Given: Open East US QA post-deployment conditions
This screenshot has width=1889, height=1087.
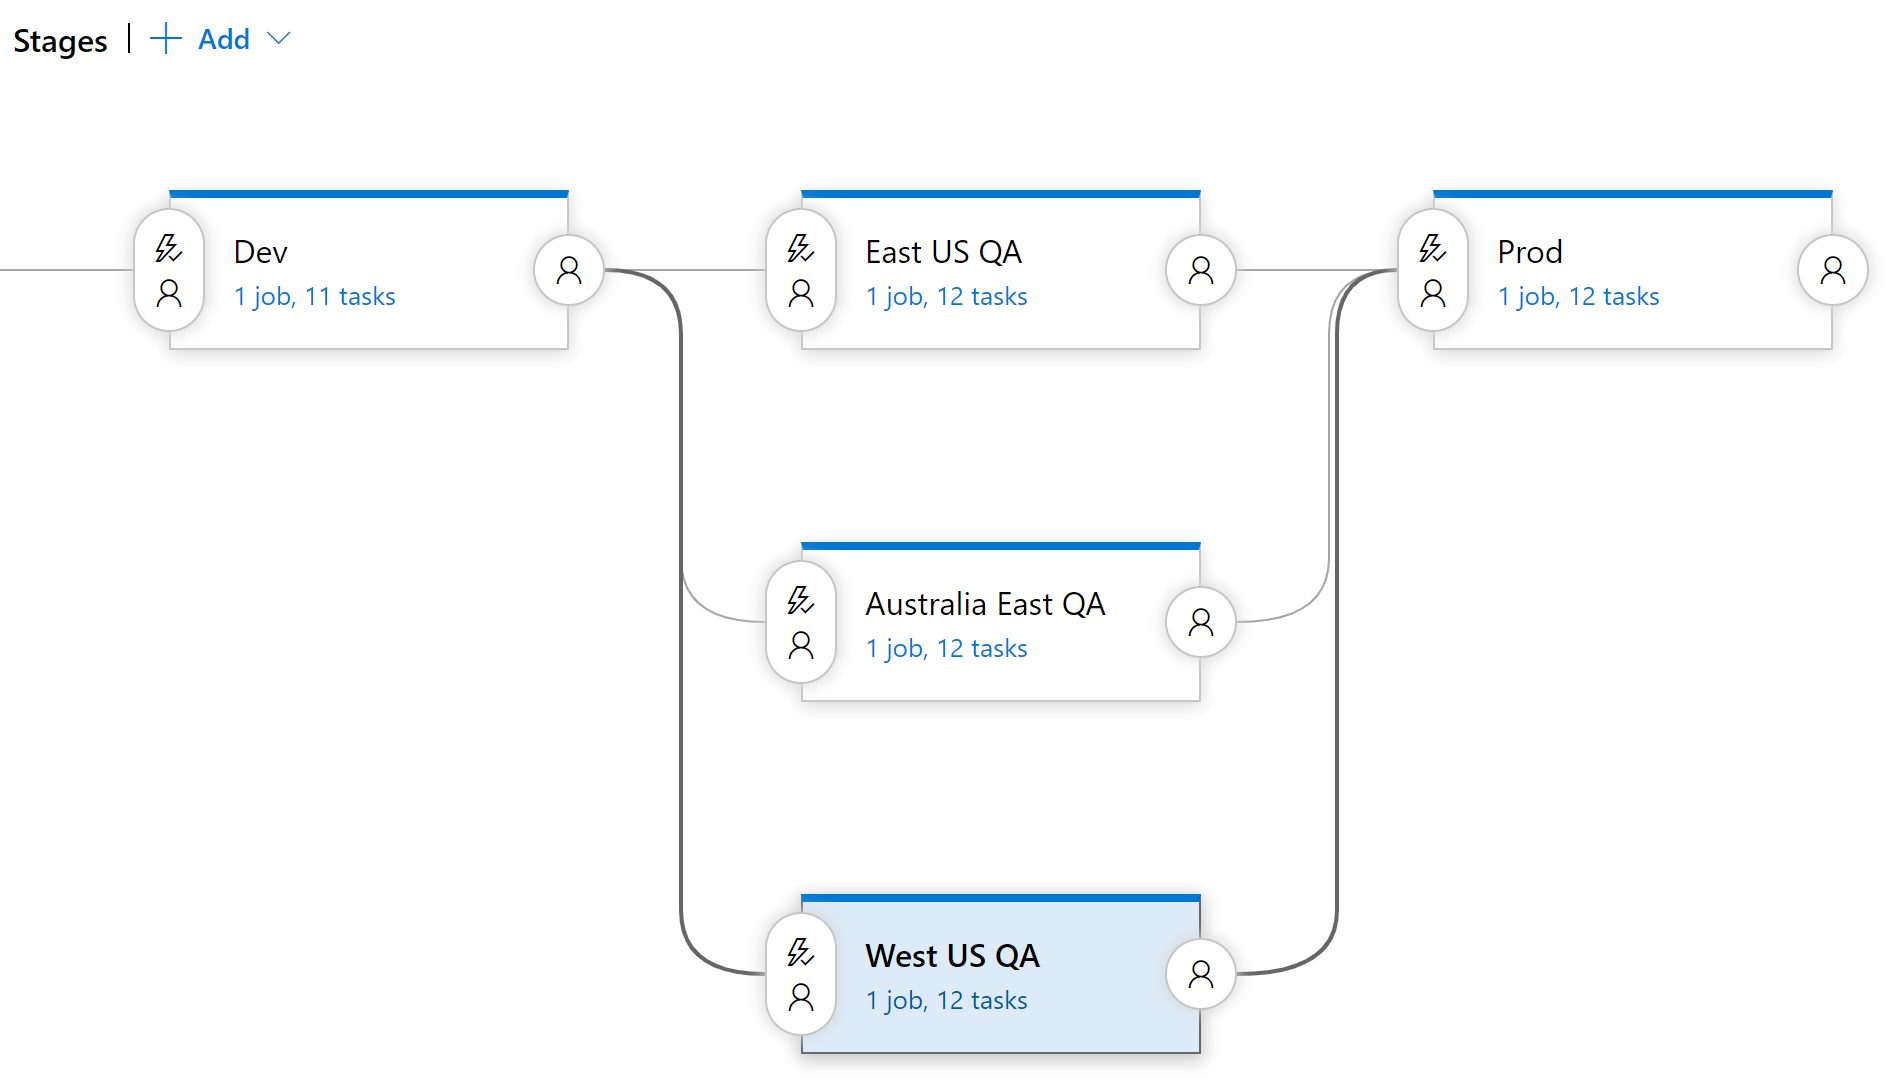Looking at the screenshot, I should click(x=1201, y=270).
